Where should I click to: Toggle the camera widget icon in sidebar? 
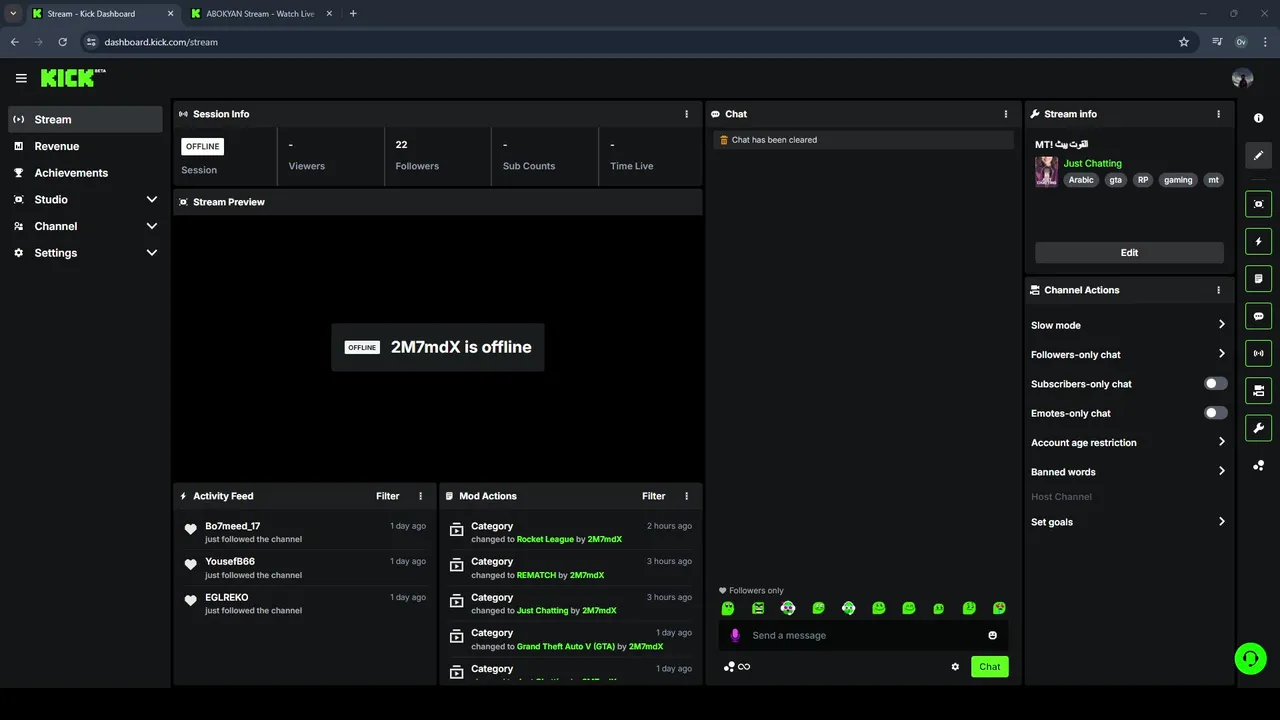[x=1258, y=390]
